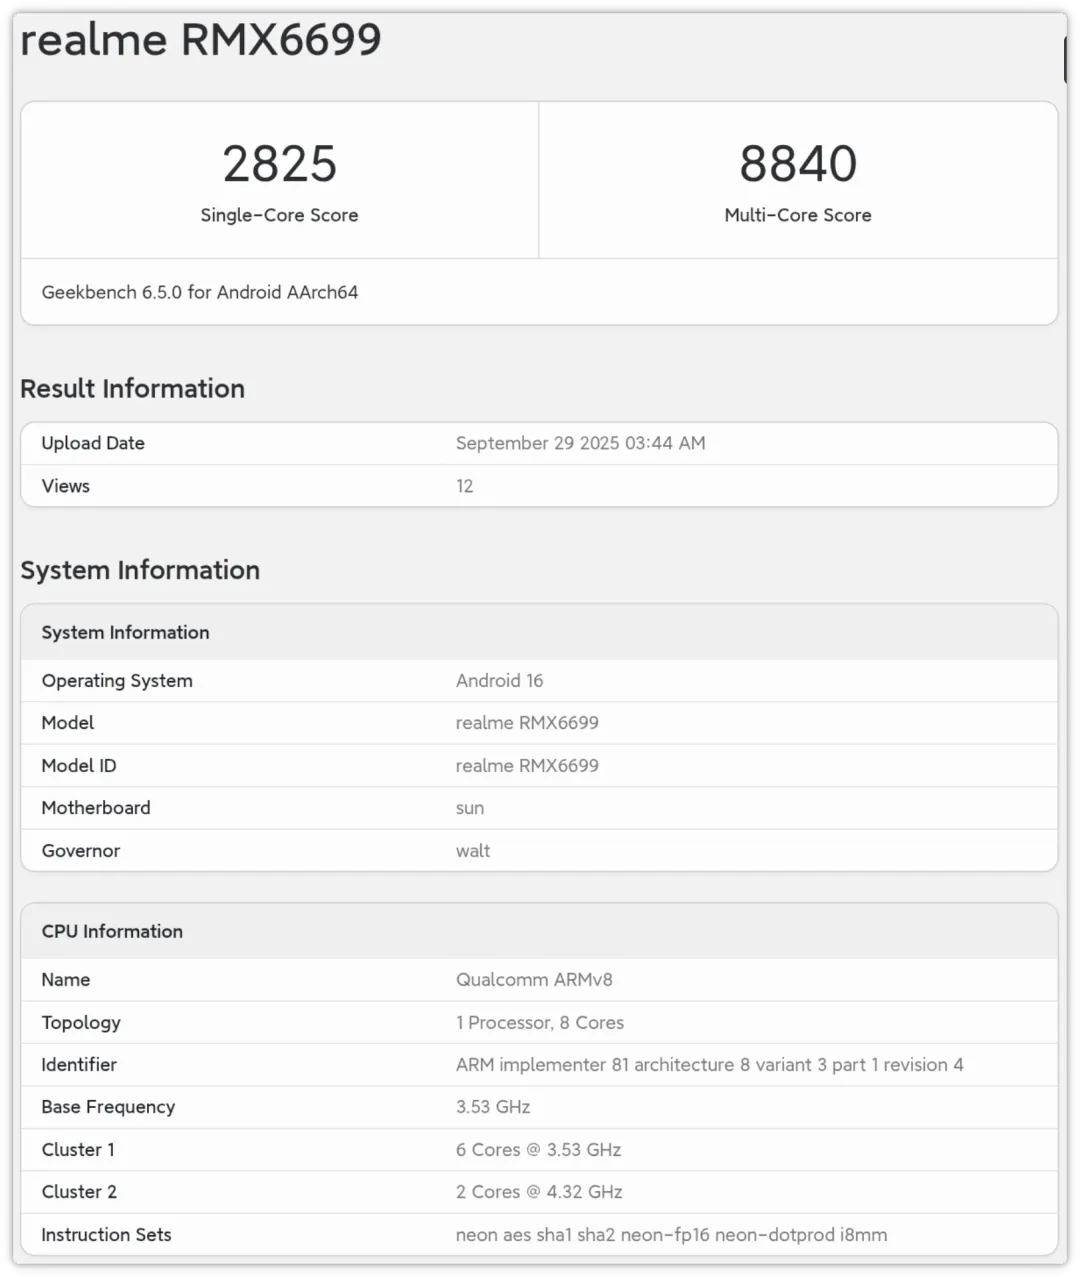Click the Single-Core Score value 2825
Screen dimensions: 1080x1277
point(279,164)
